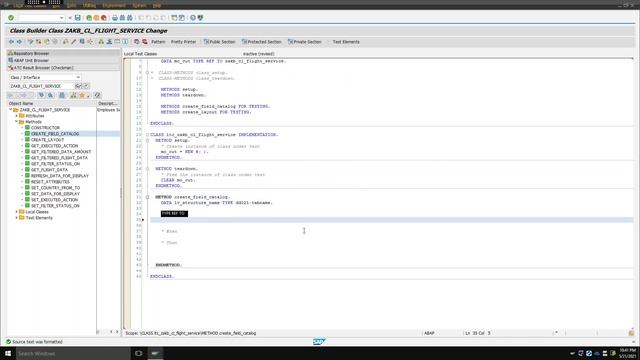
Task: Expand the Text Elements folder in tree
Action: tap(17, 218)
